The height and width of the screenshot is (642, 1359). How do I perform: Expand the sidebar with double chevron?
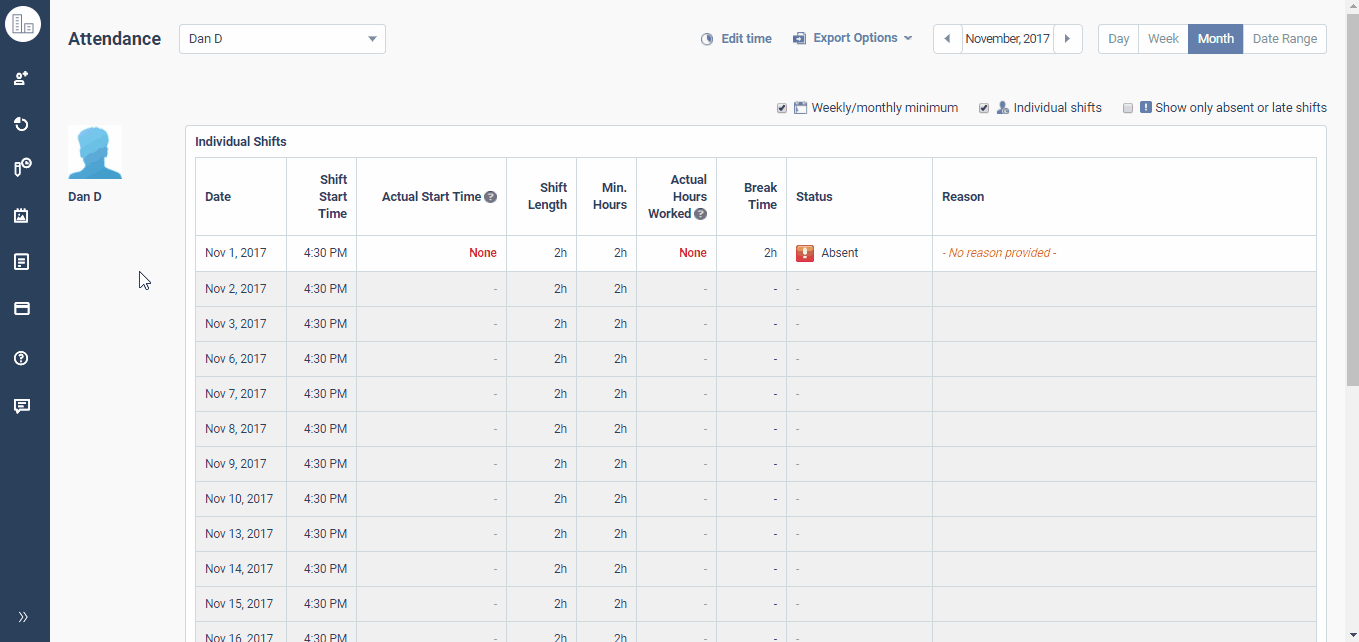23,617
